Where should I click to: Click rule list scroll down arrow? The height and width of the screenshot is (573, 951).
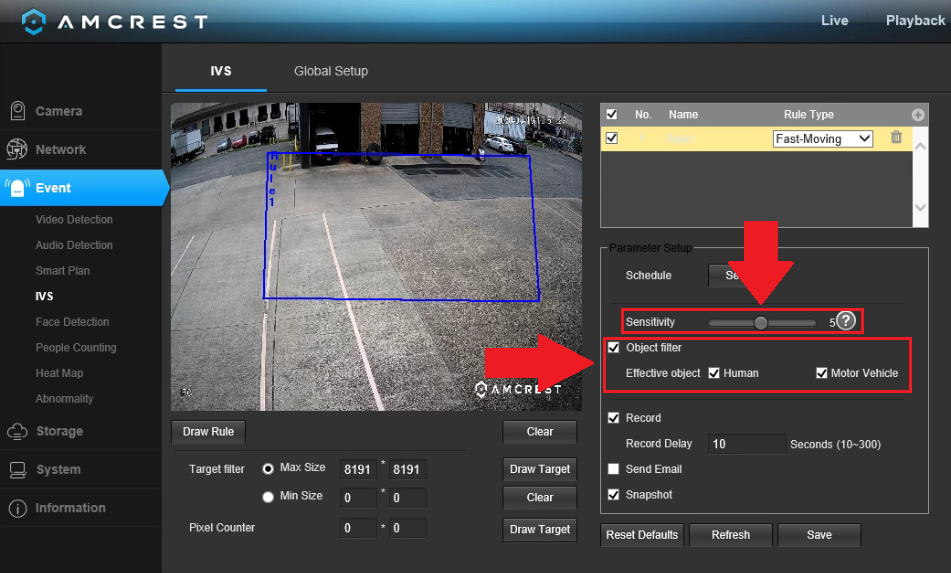tap(920, 208)
